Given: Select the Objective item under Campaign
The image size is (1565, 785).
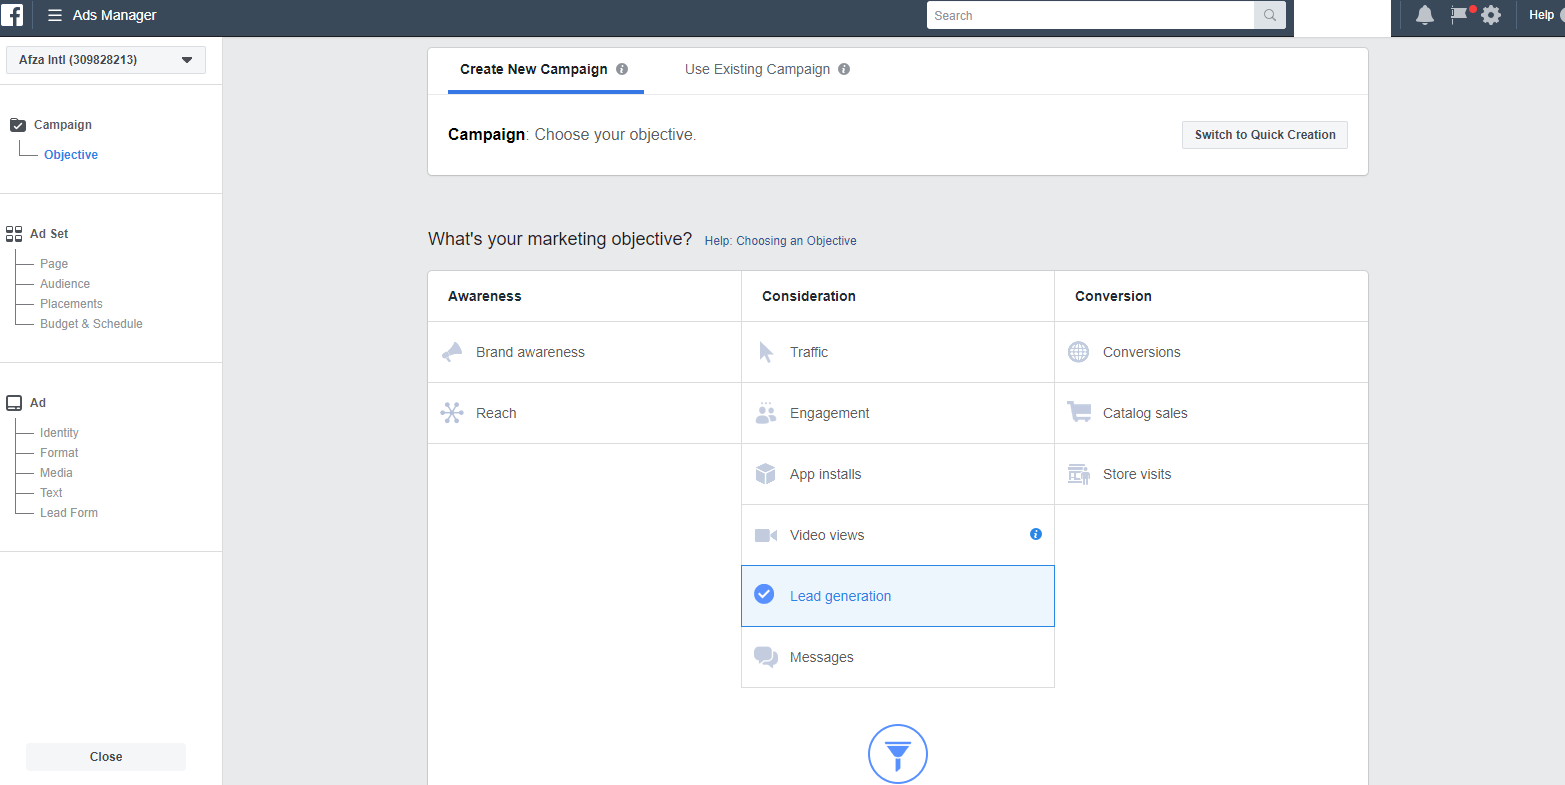Looking at the screenshot, I should [x=71, y=155].
